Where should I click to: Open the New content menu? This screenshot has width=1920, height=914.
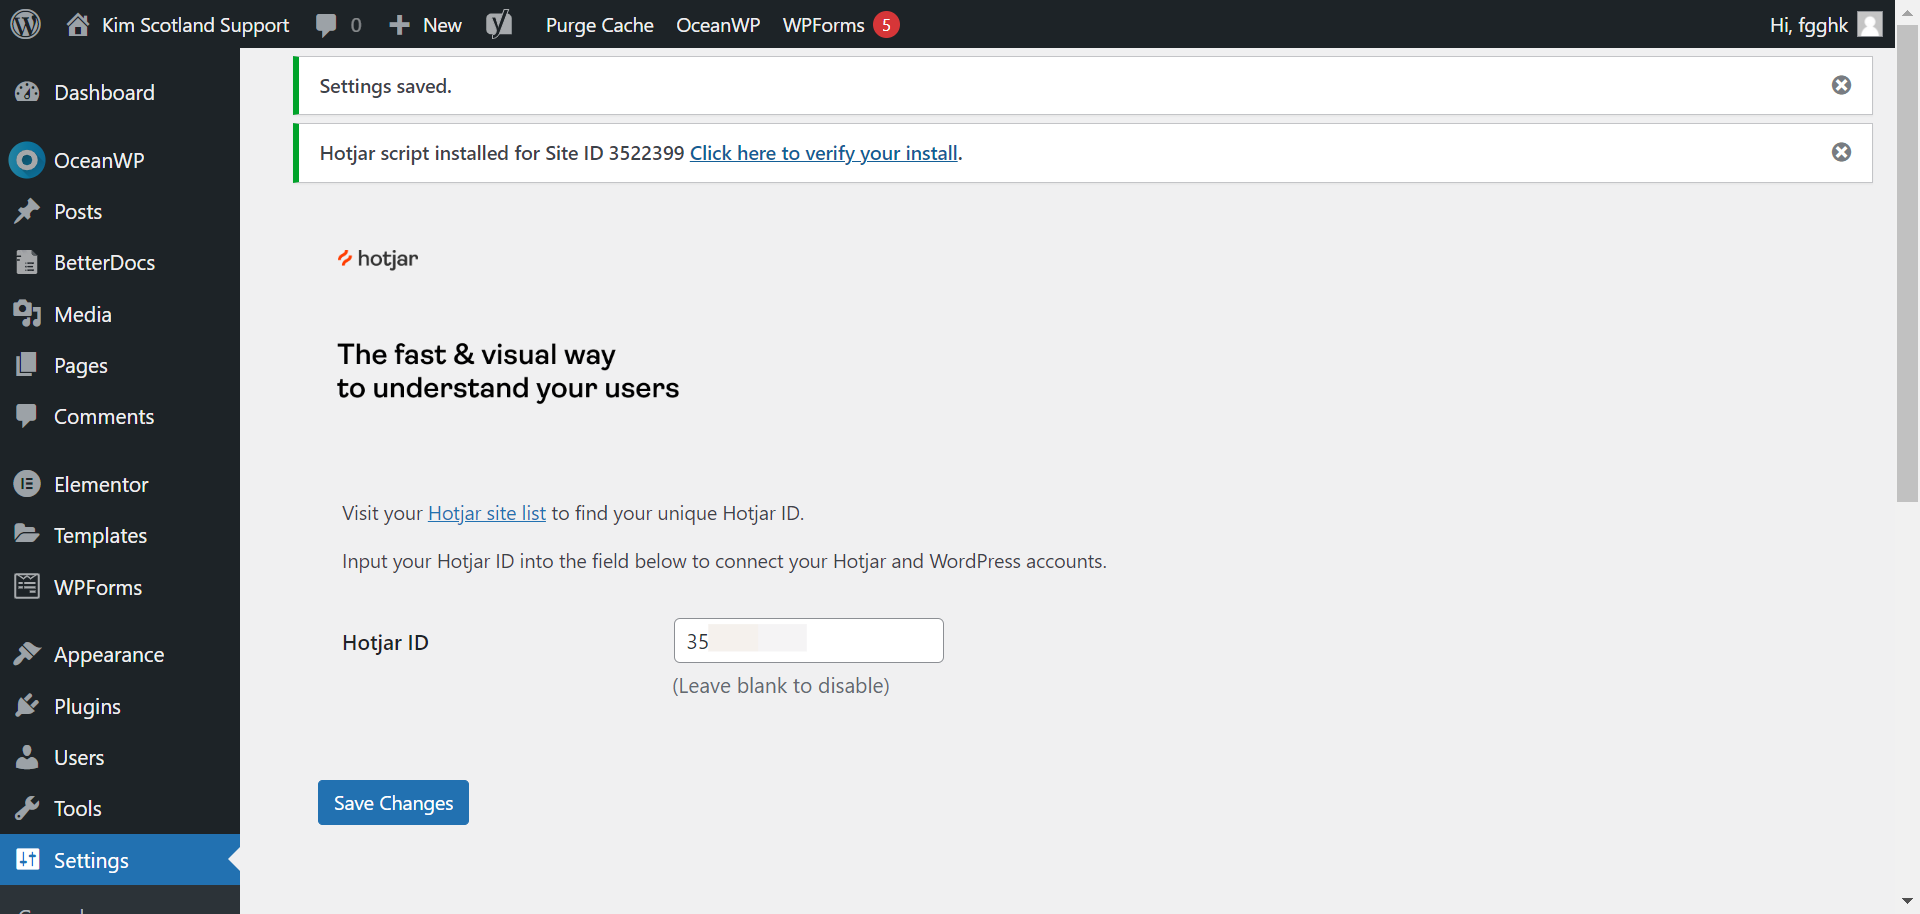point(426,25)
